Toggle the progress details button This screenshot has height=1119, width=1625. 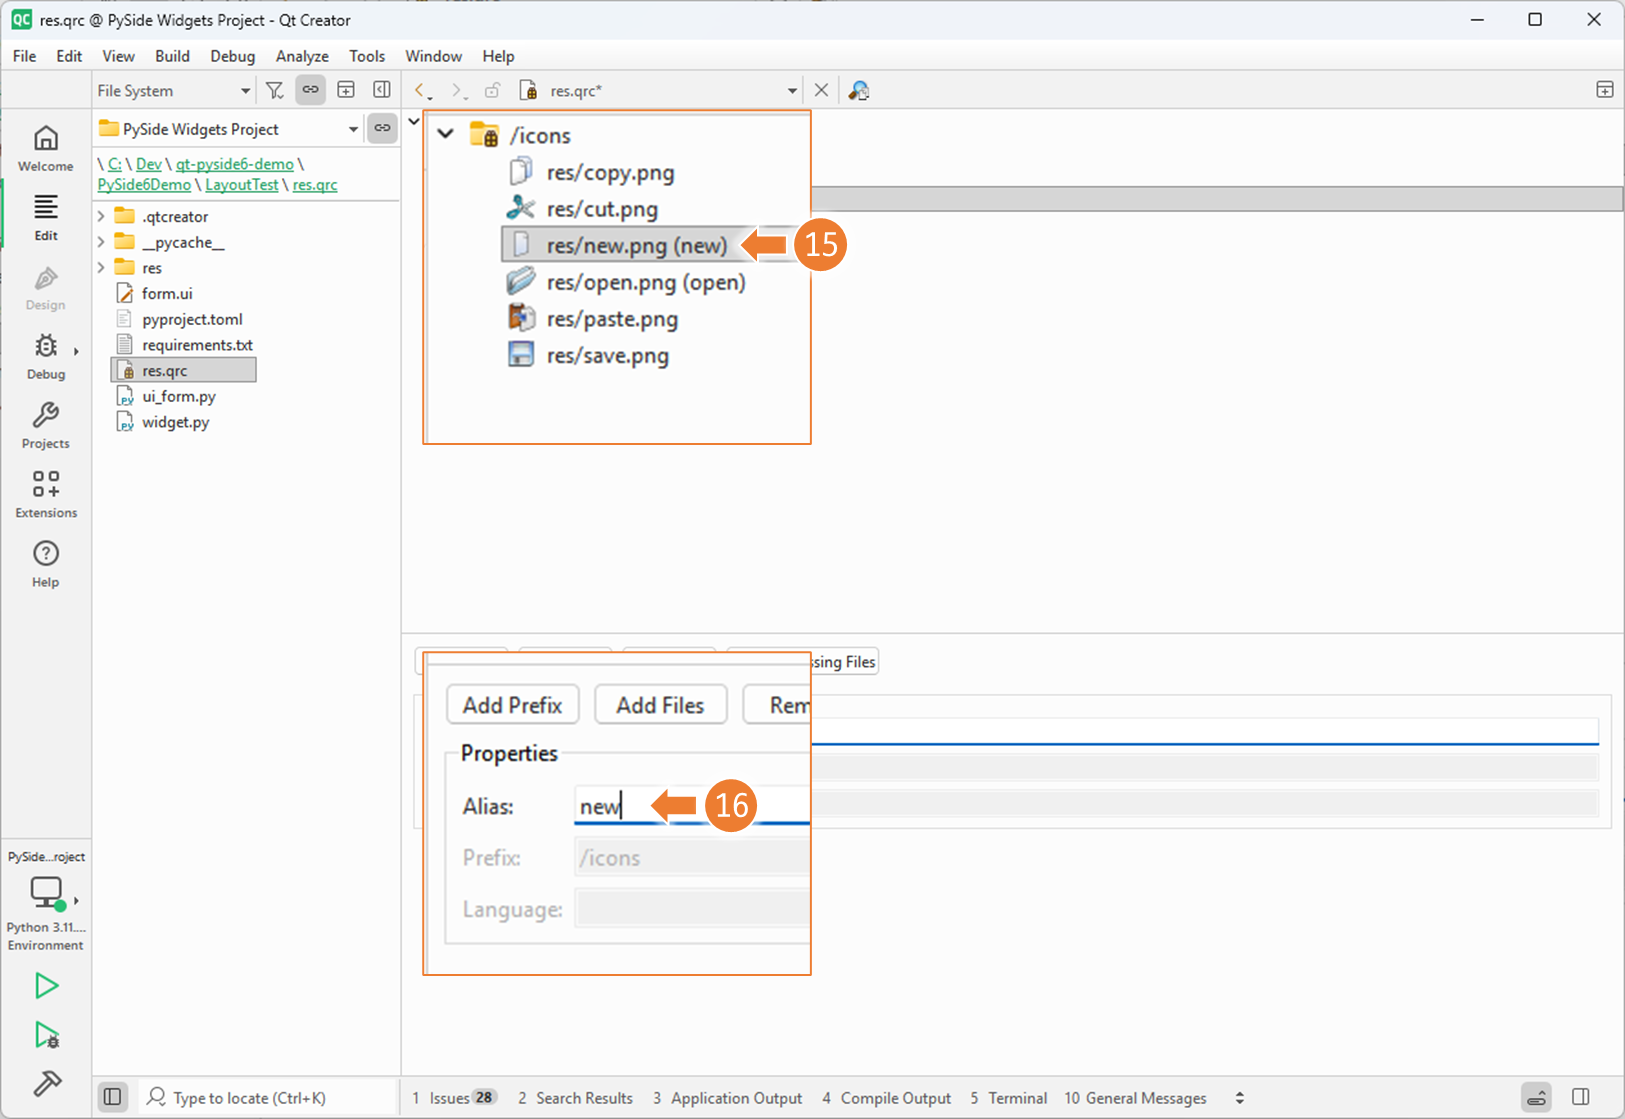(x=1537, y=1097)
